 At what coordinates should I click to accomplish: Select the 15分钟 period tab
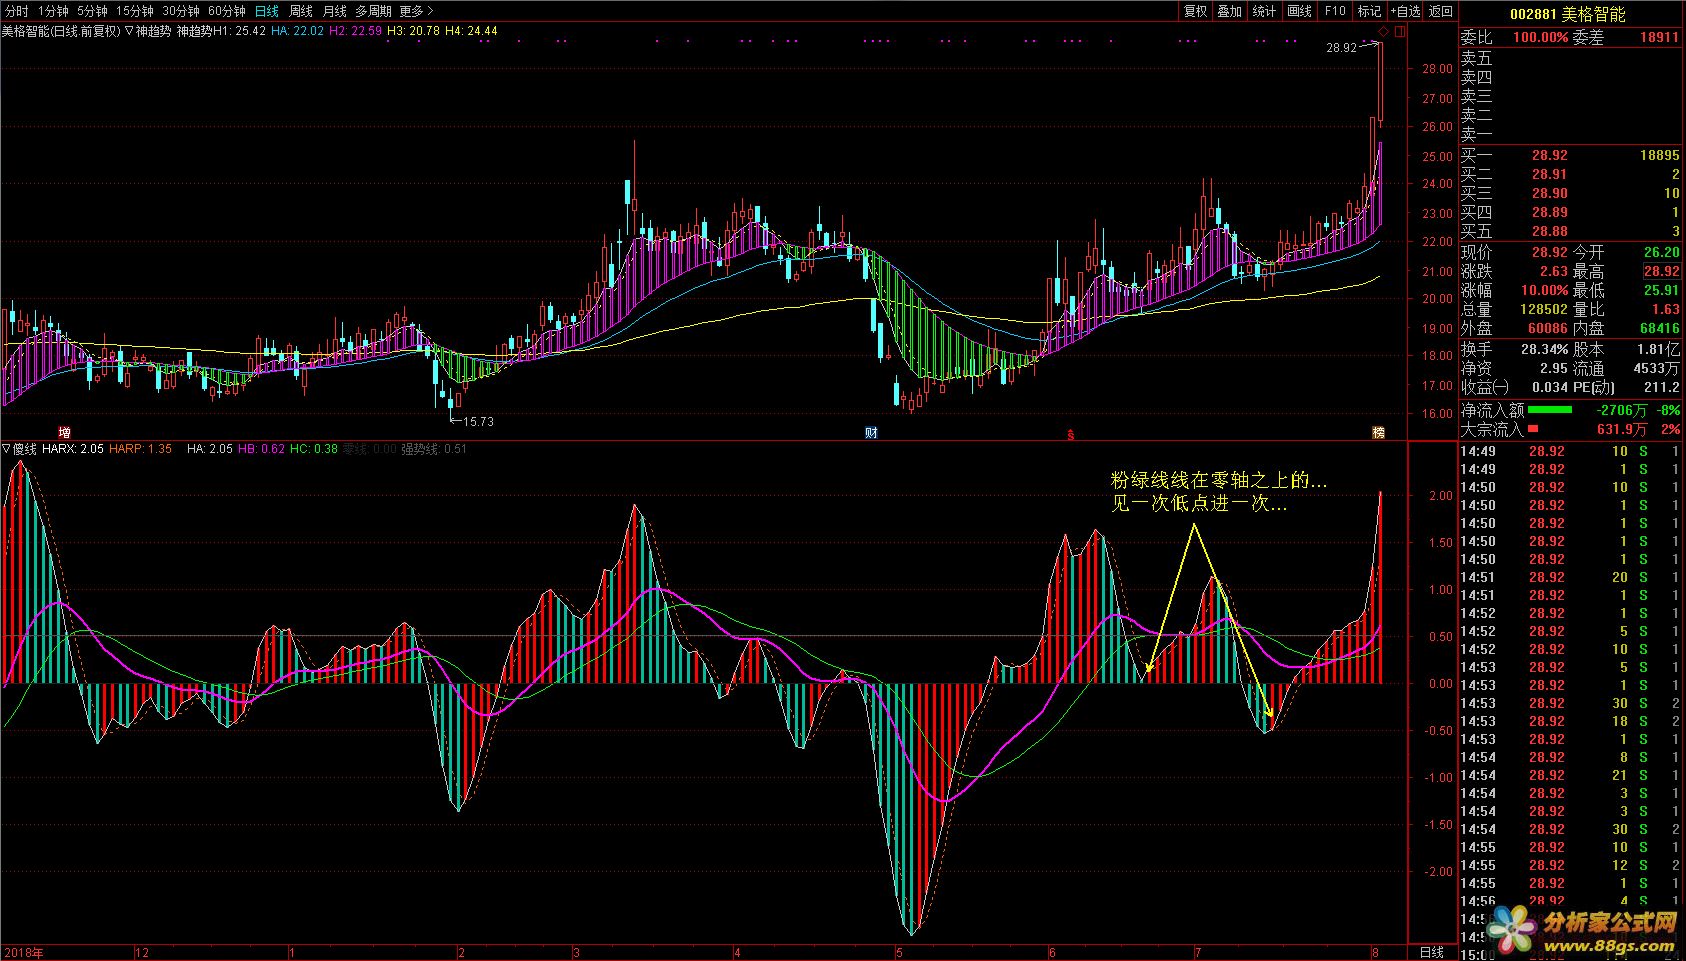click(x=134, y=11)
